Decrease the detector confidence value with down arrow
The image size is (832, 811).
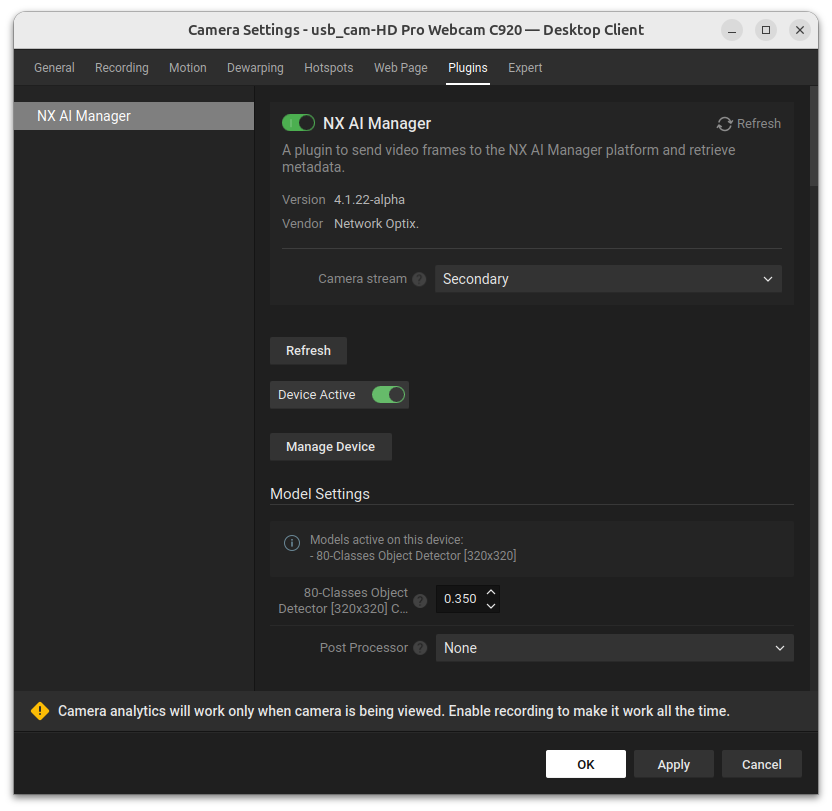(x=491, y=606)
